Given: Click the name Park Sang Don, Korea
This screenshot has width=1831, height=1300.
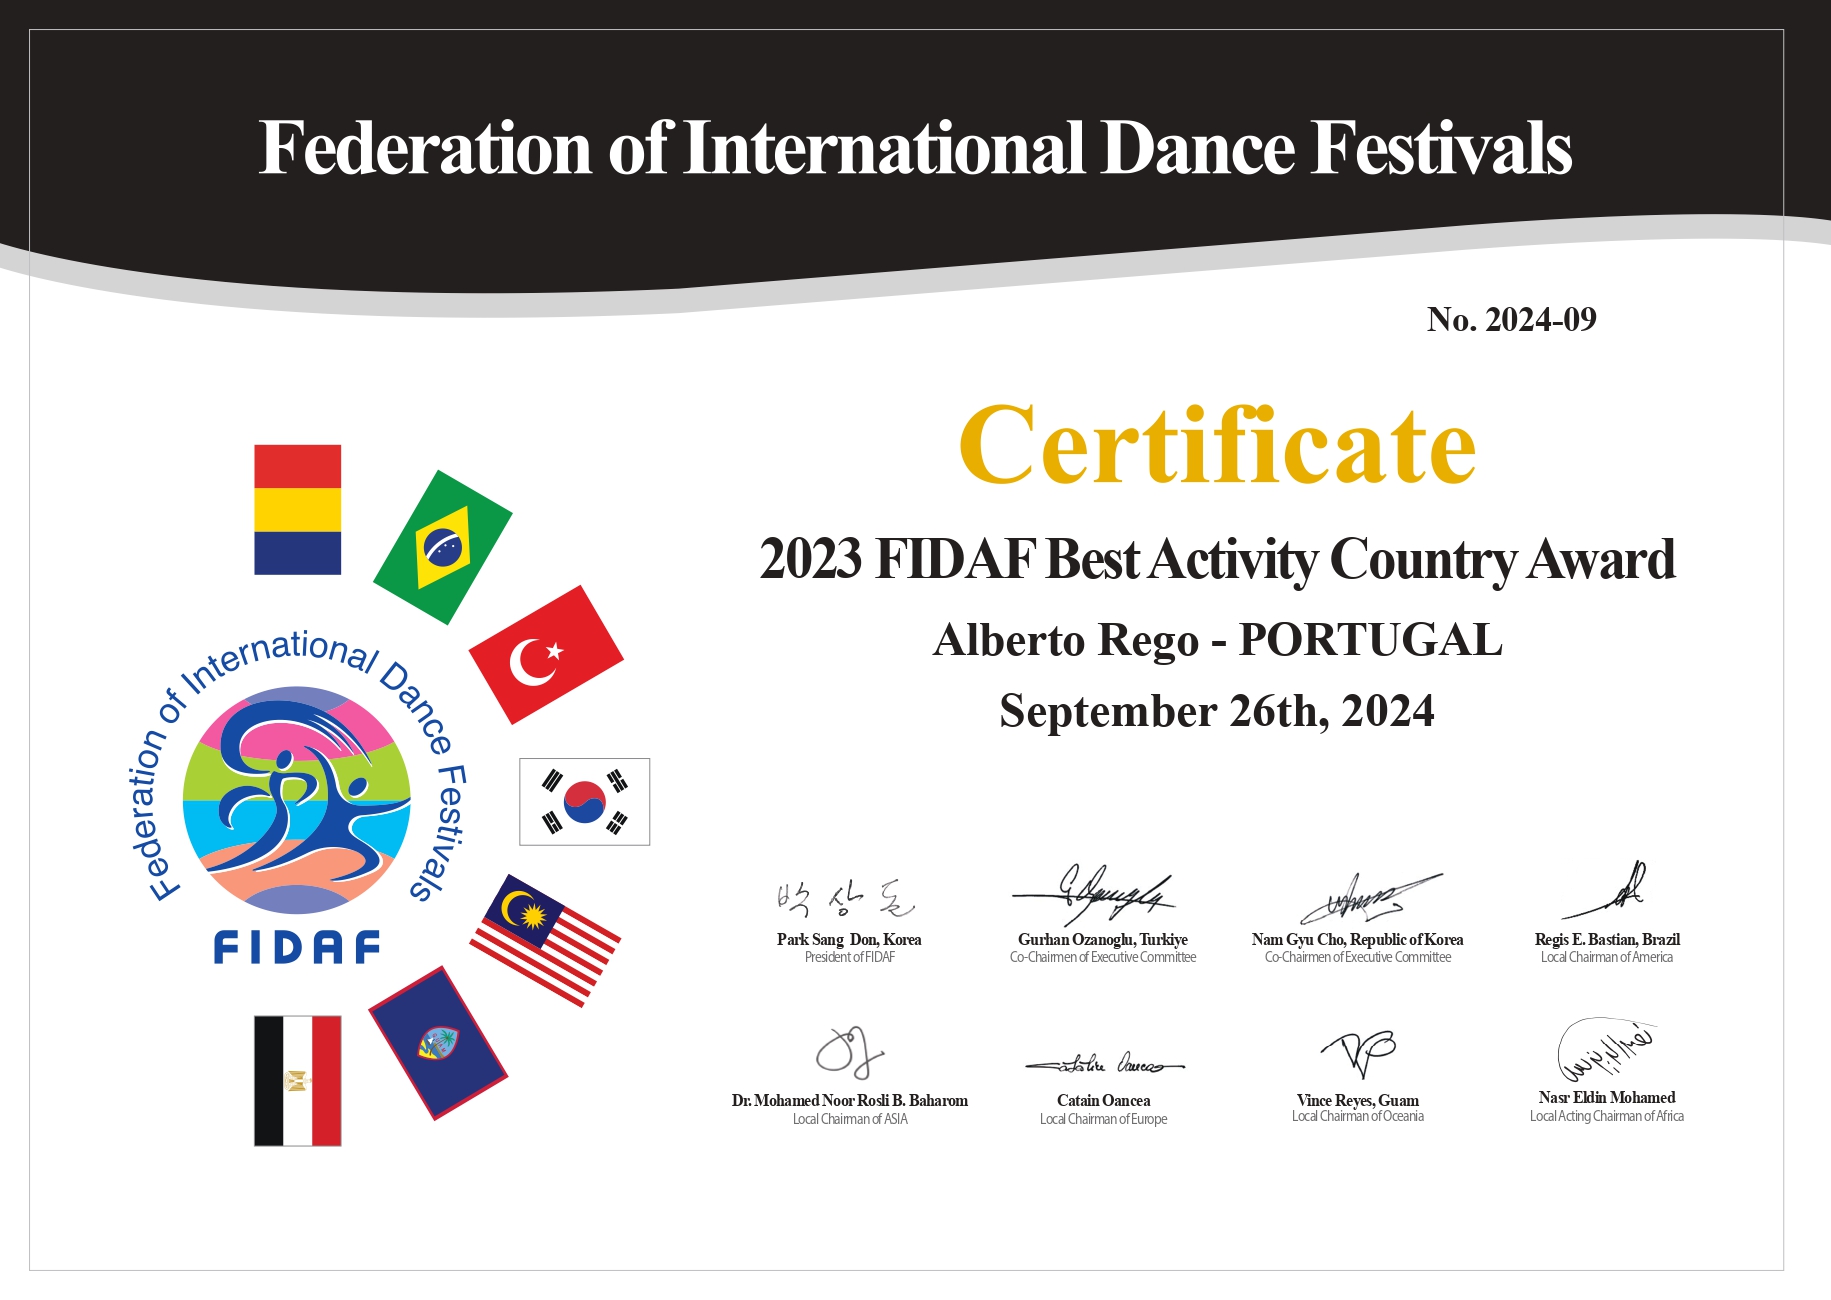Looking at the screenshot, I should [x=849, y=939].
